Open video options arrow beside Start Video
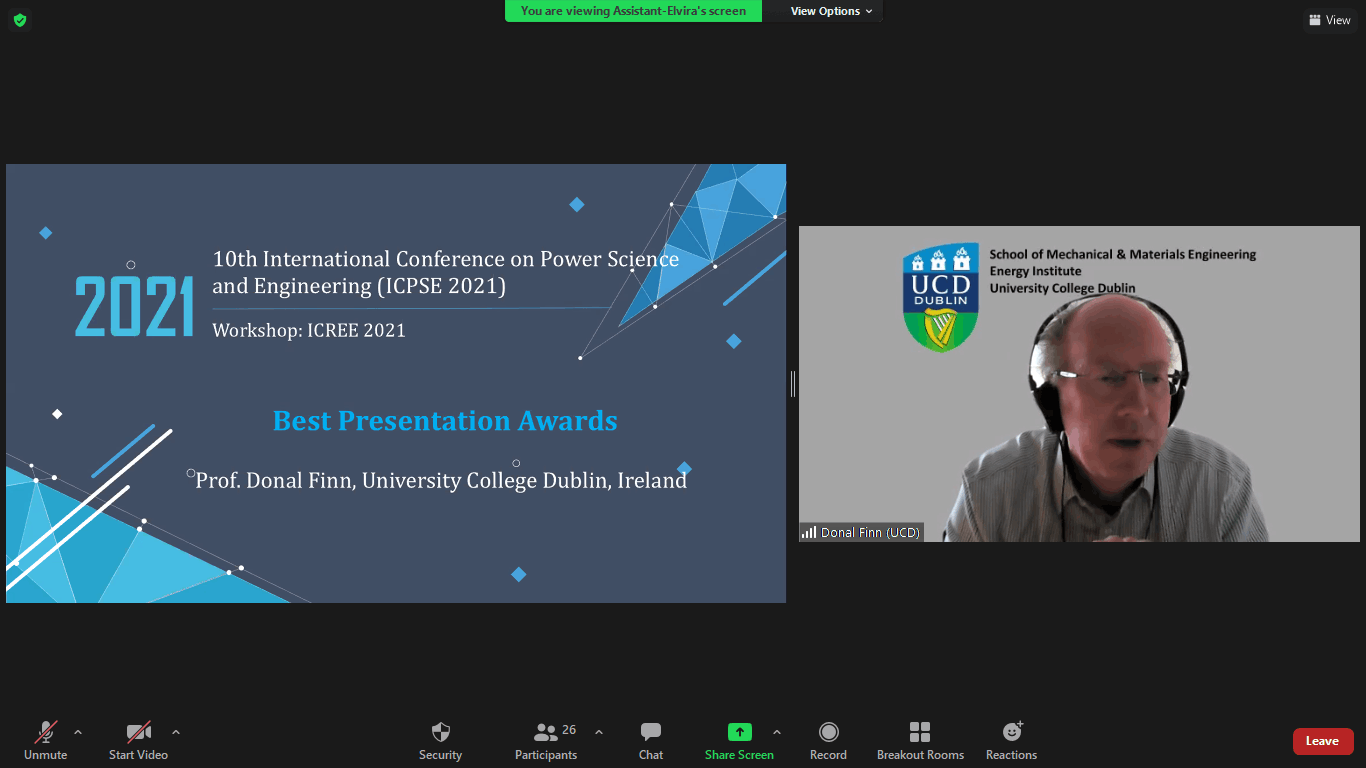 (176, 732)
